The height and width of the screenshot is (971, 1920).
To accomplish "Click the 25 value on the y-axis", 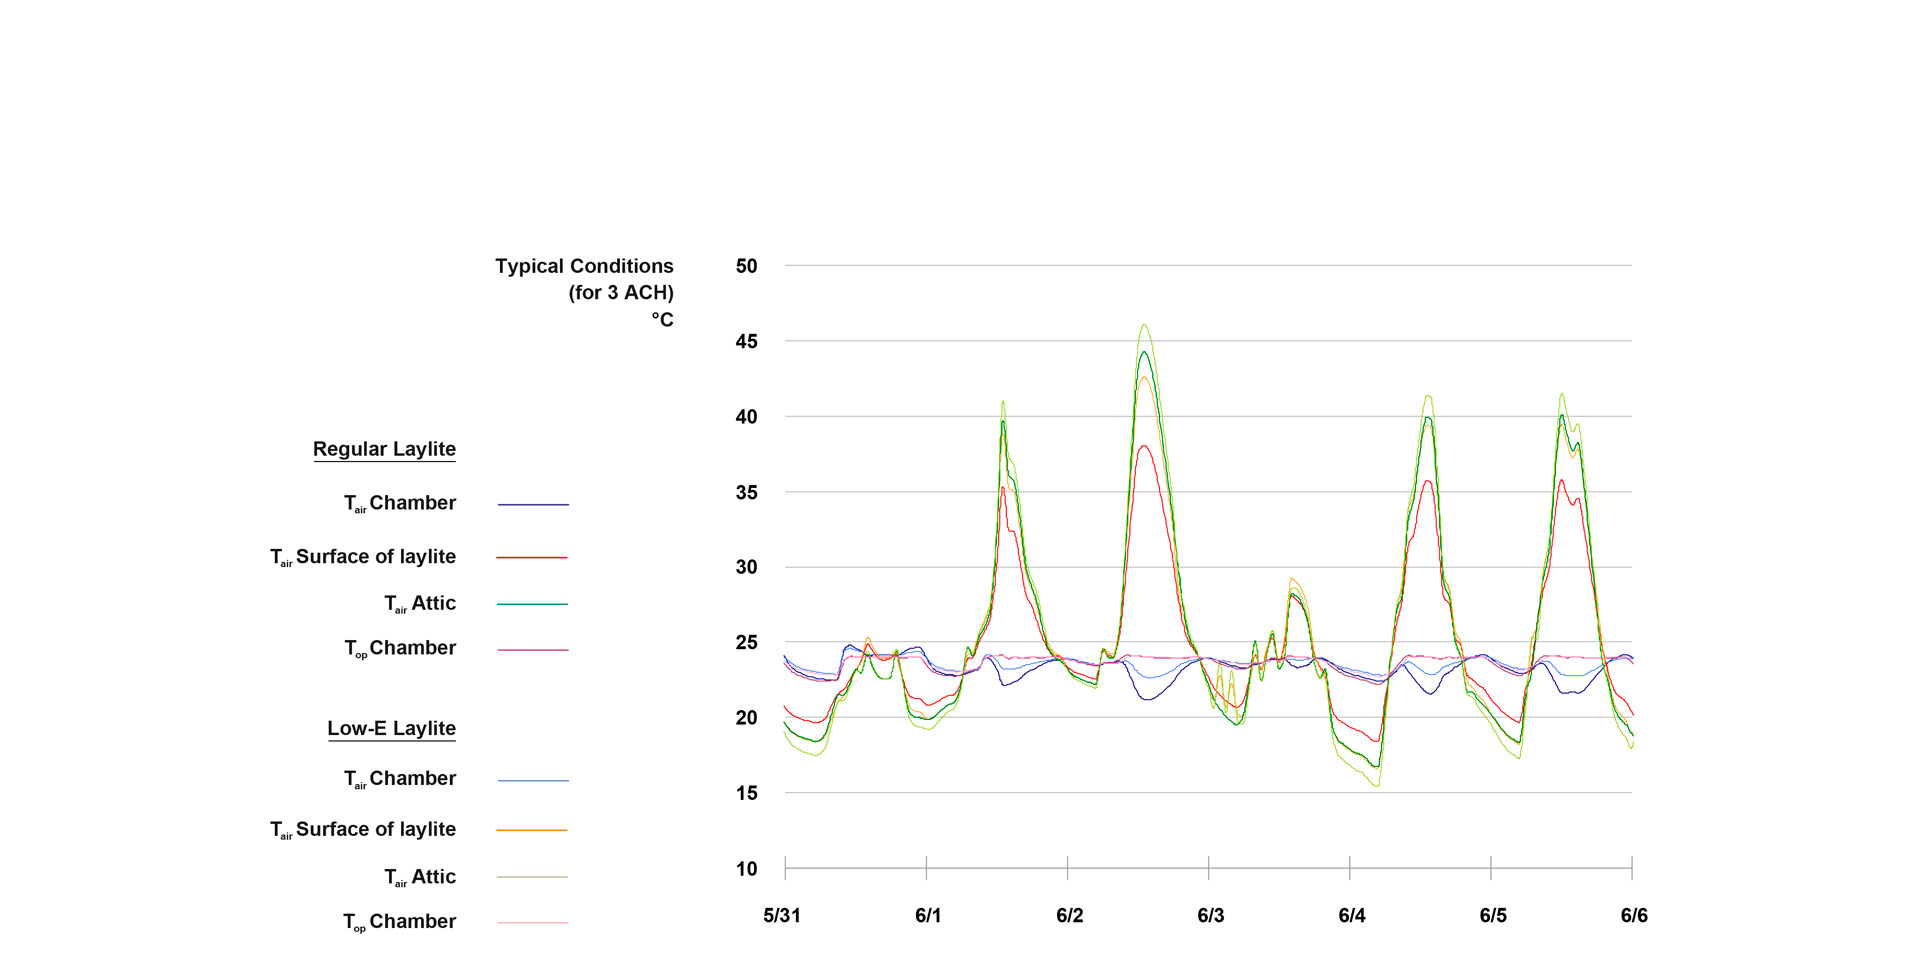I will point(746,642).
